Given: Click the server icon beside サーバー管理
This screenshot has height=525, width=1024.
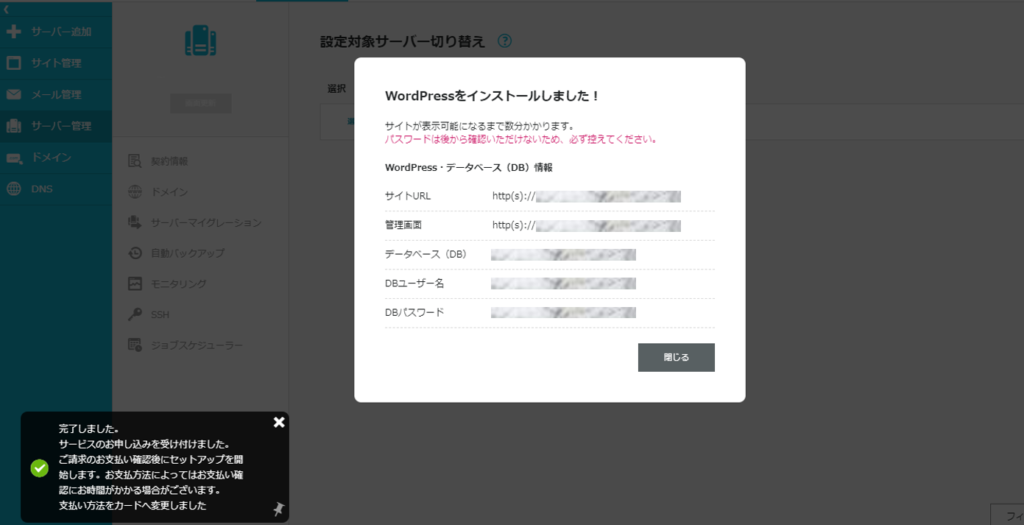Looking at the screenshot, I should coord(14,125).
